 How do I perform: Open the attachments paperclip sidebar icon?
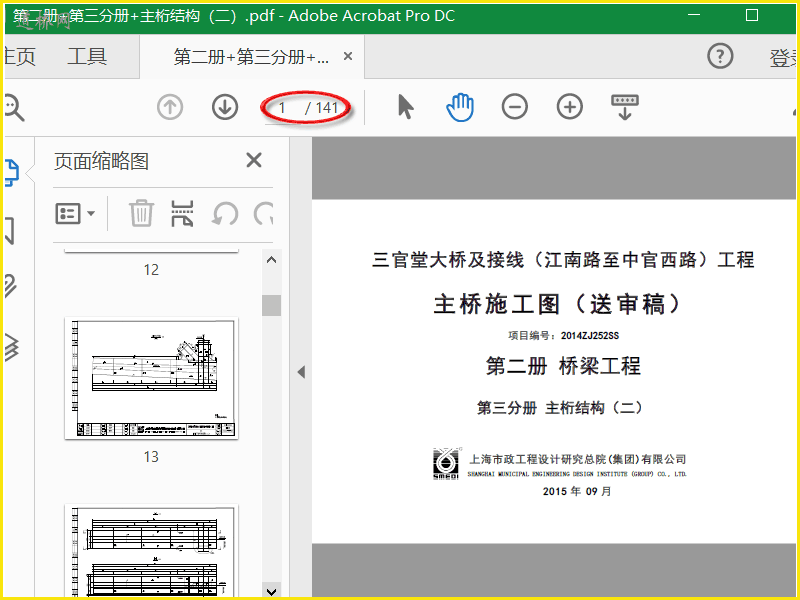coord(11,286)
